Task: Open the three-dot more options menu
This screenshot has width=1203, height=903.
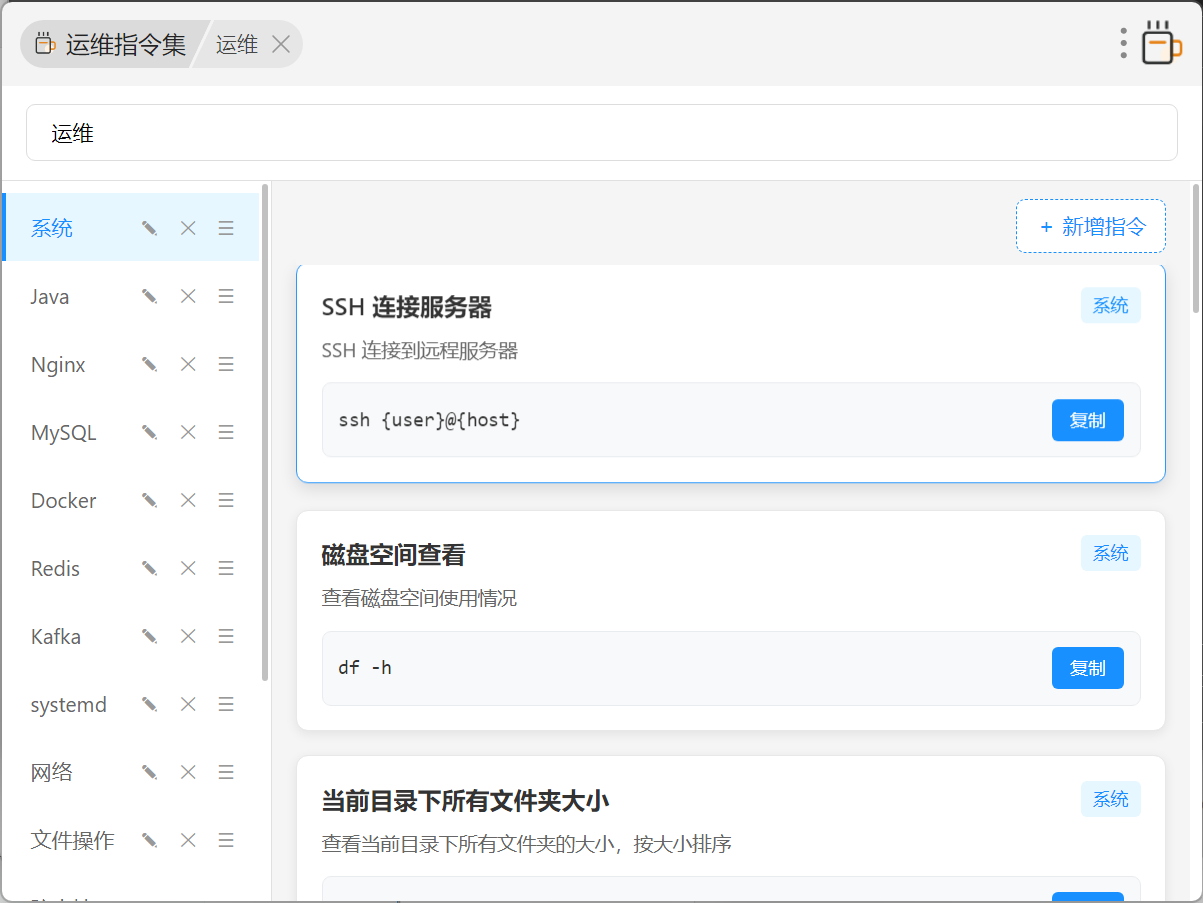Action: (x=1124, y=43)
